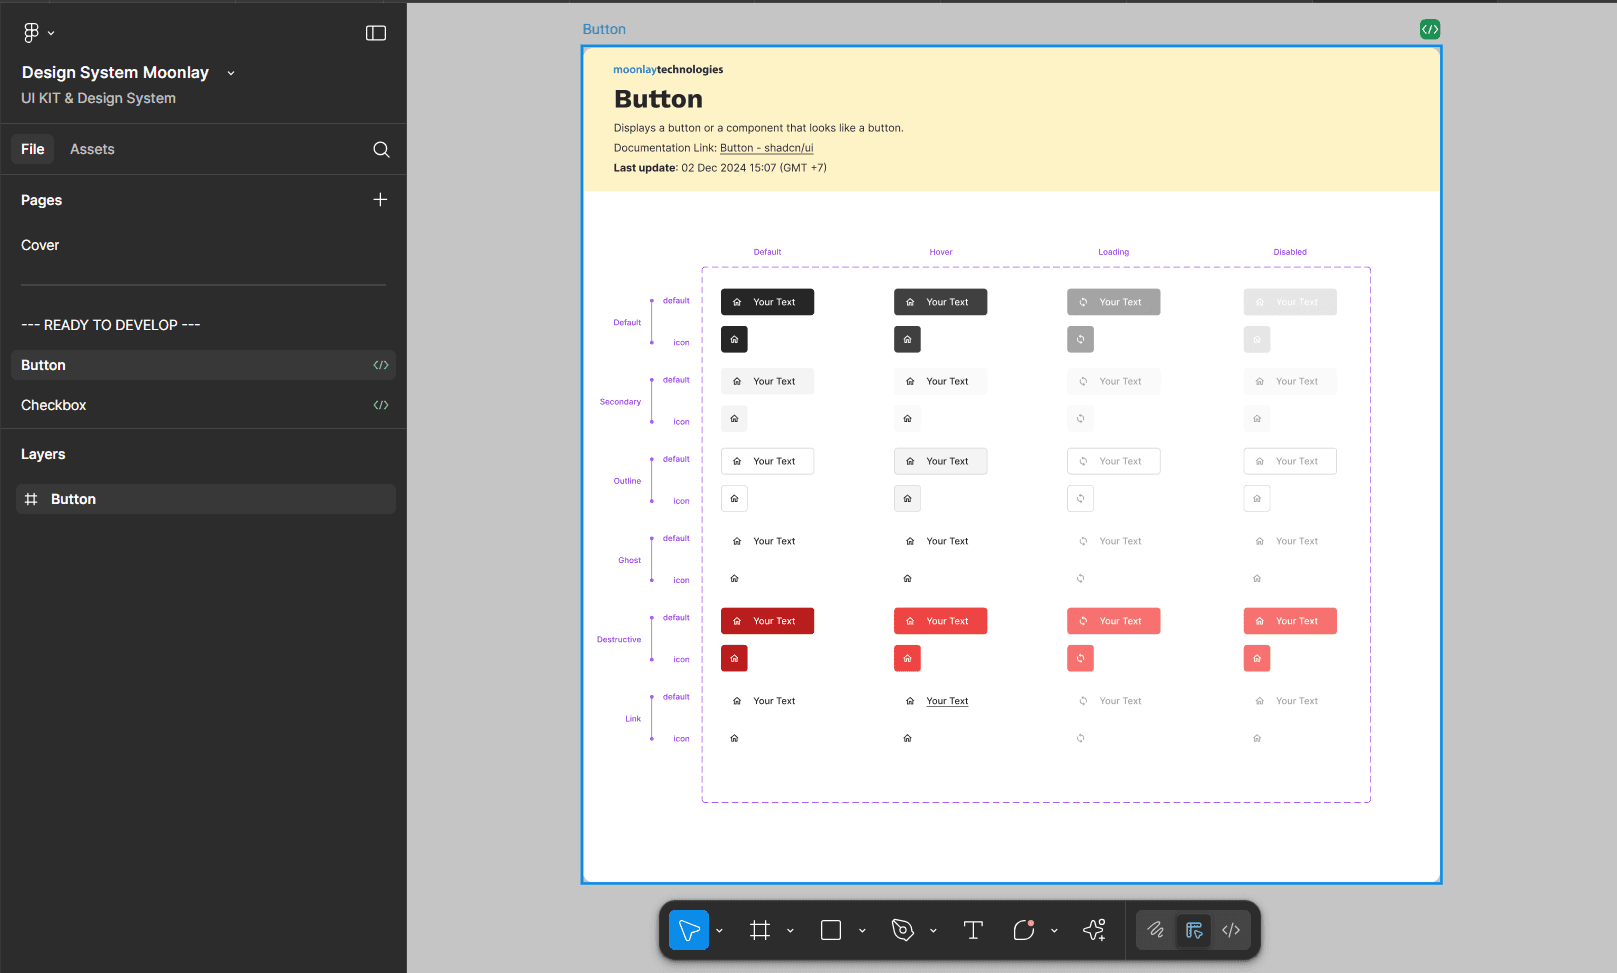Select the Pen tool

[902, 930]
